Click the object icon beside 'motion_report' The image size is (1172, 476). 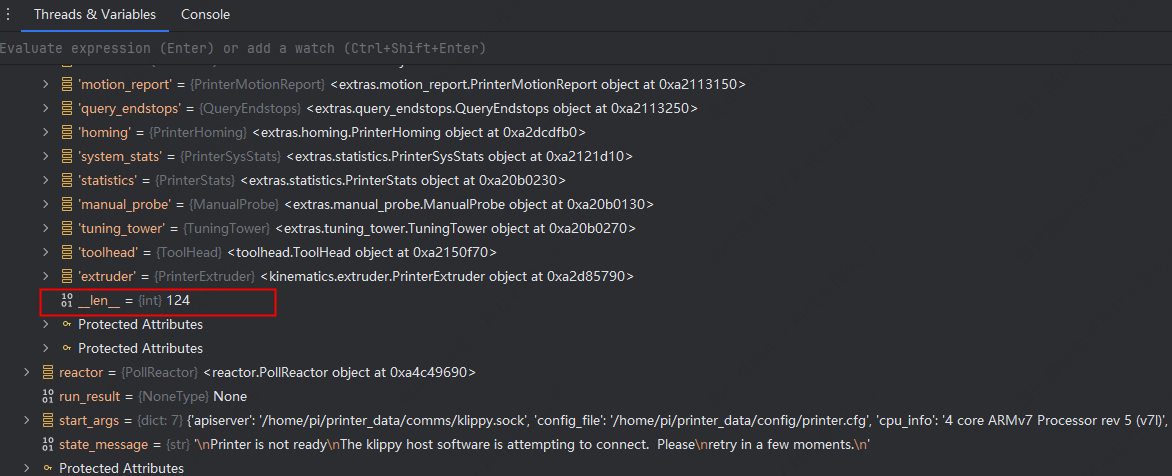(x=67, y=84)
